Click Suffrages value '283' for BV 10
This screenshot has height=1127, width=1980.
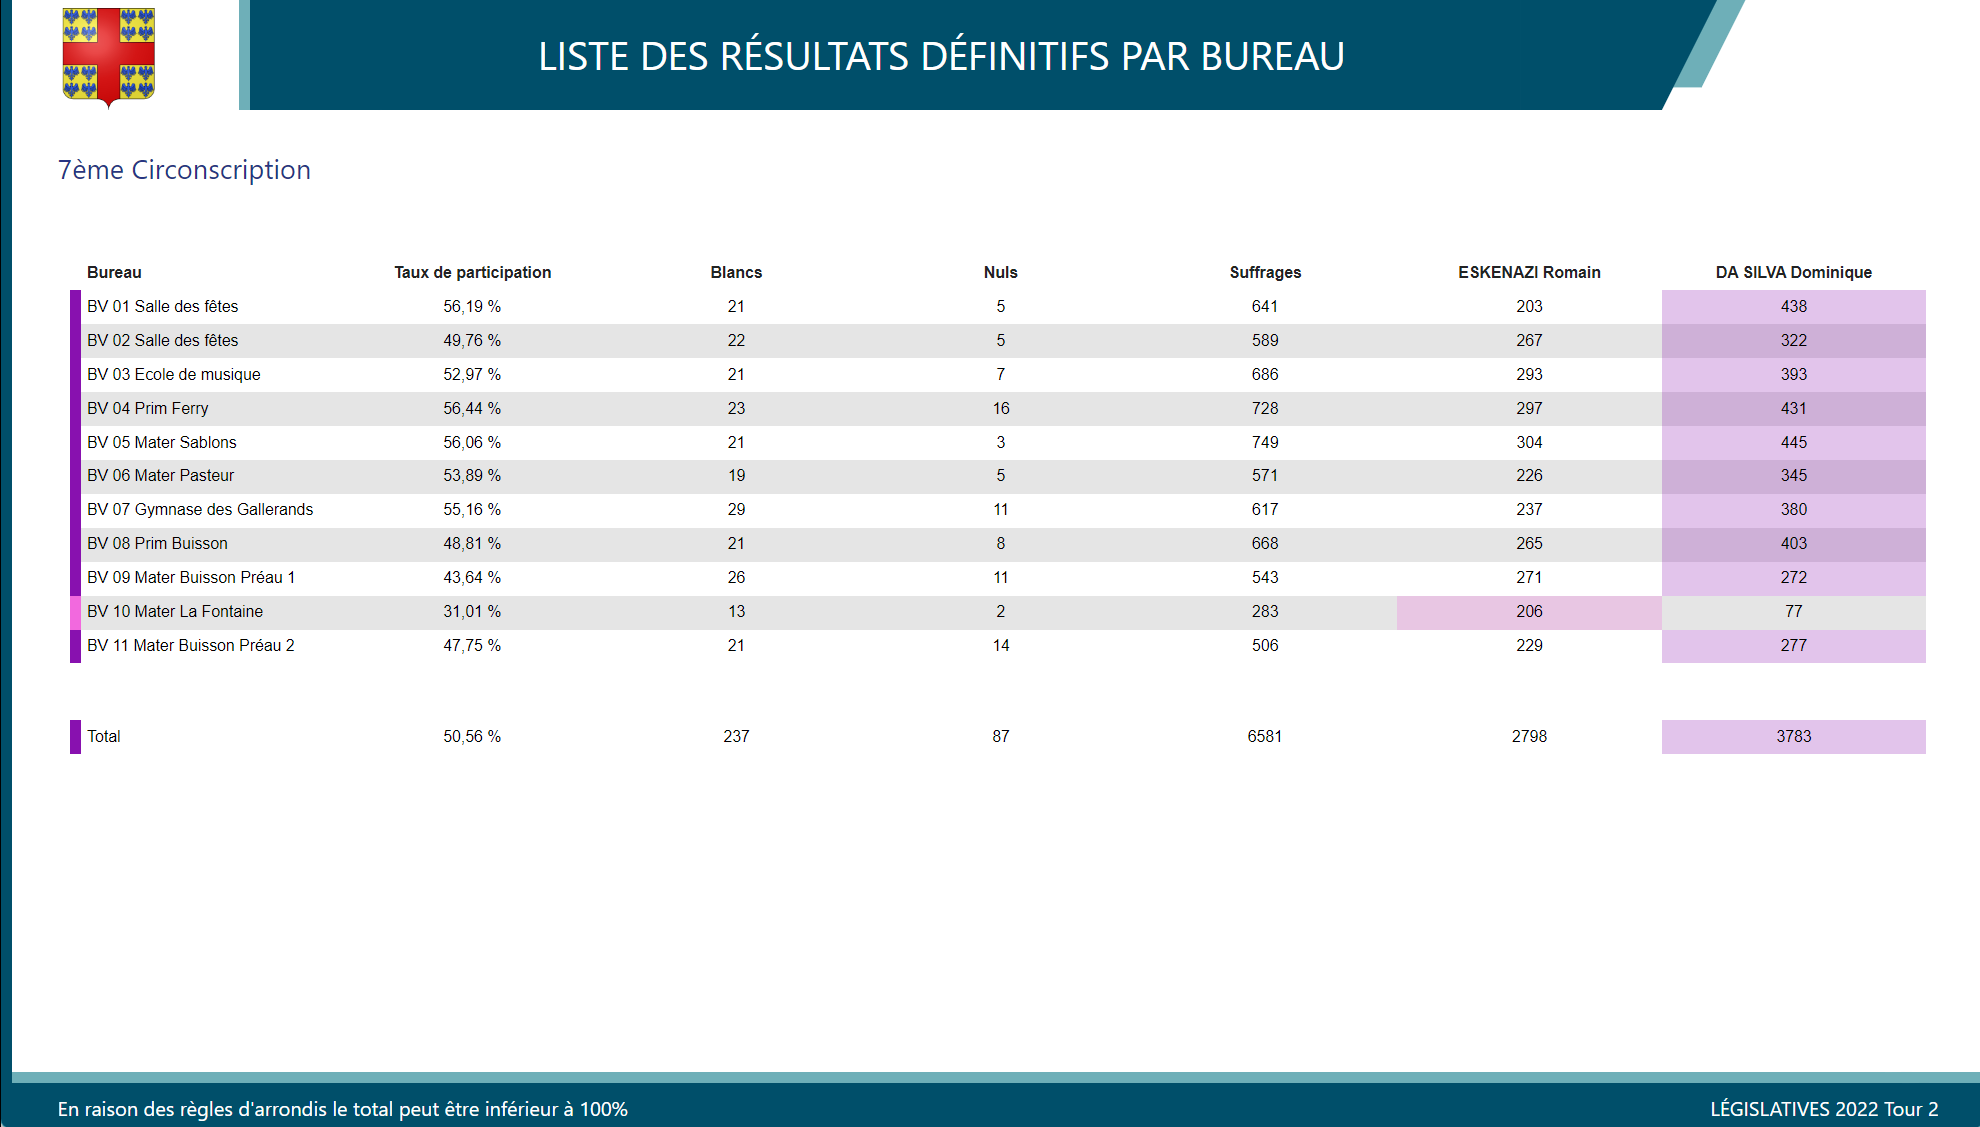[x=1265, y=612]
